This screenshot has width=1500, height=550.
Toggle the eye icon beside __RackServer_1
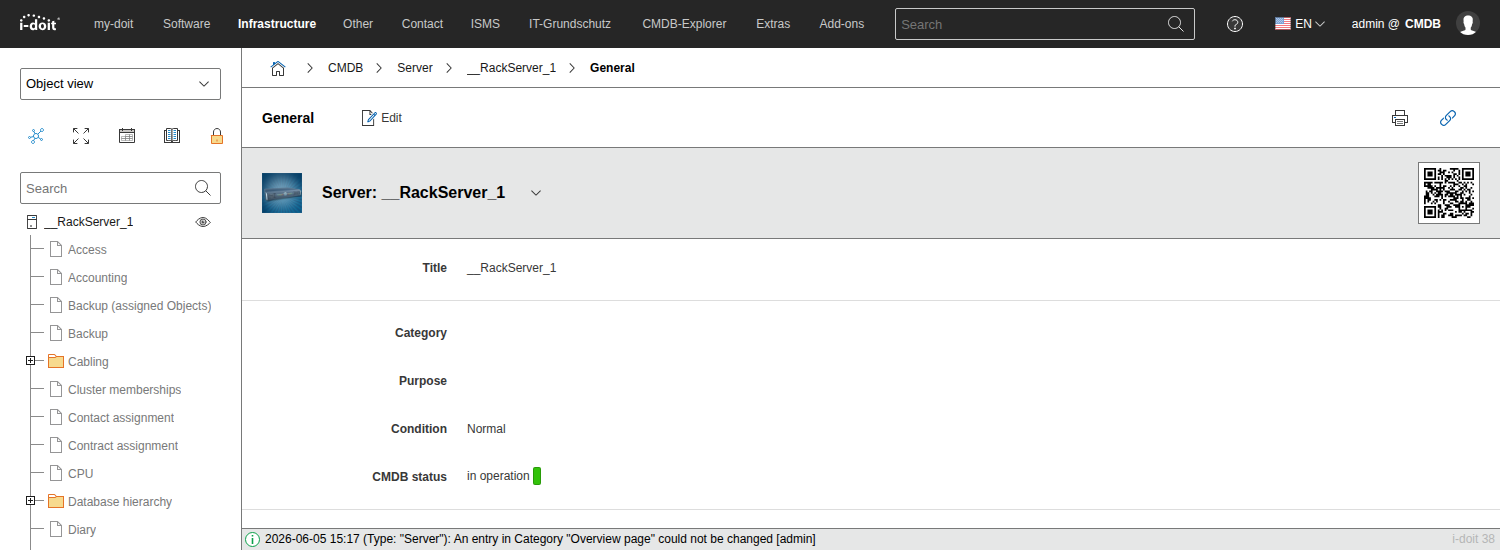pyautogui.click(x=203, y=222)
